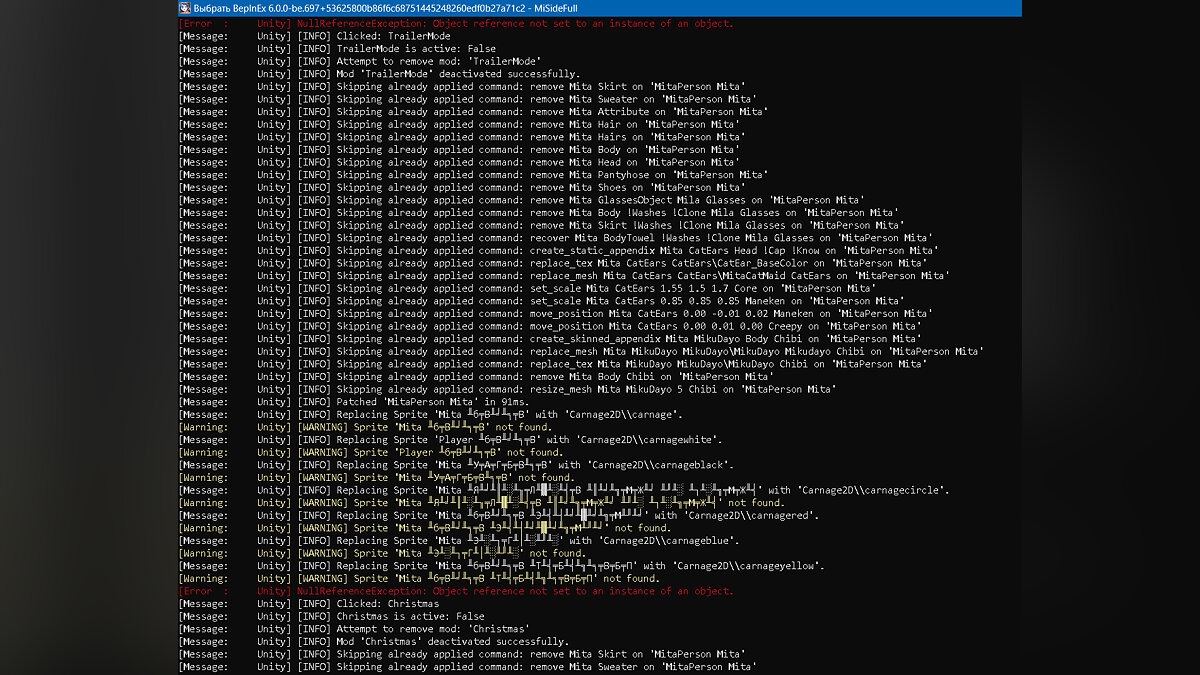The image size is (1200, 675).
Task: Click the 'create_skinned_appendix Mita MikuDayo' line
Action: click(x=617, y=339)
